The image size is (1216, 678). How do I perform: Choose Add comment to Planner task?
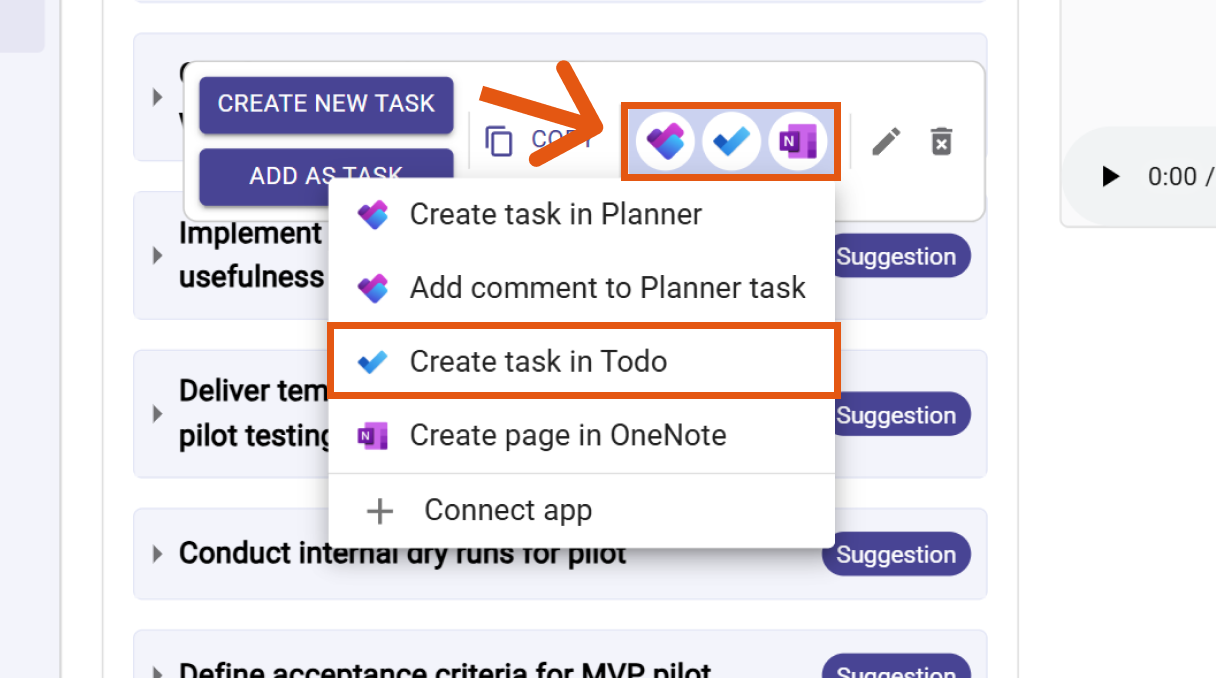point(607,288)
